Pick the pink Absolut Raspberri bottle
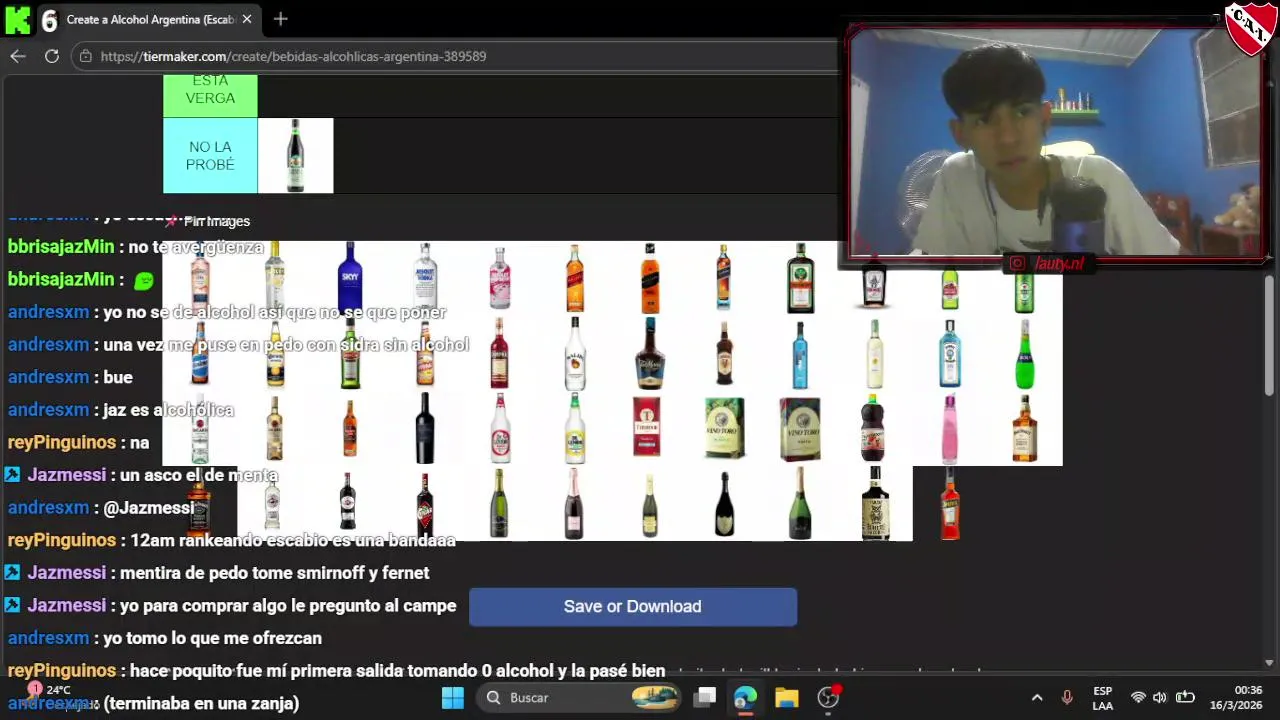This screenshot has height=720, width=1280. pos(500,278)
